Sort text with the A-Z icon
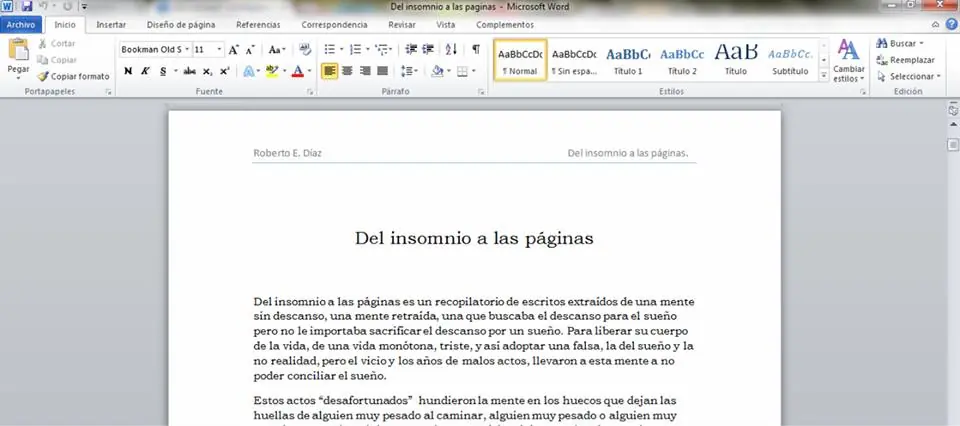The height and width of the screenshot is (426, 960). tap(451, 49)
